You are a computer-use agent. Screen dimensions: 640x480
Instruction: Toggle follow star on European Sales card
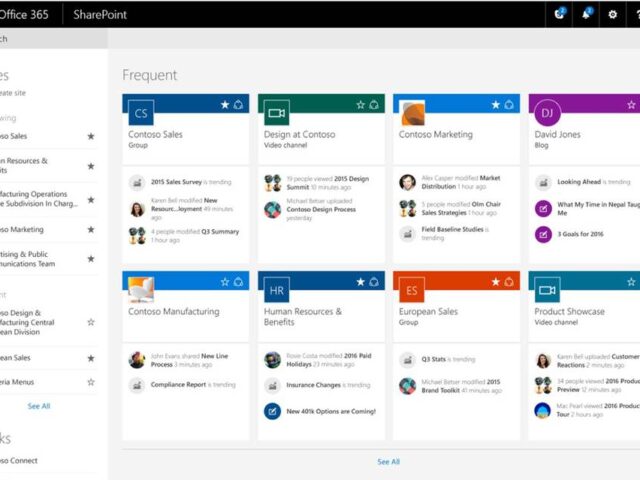[496, 282]
